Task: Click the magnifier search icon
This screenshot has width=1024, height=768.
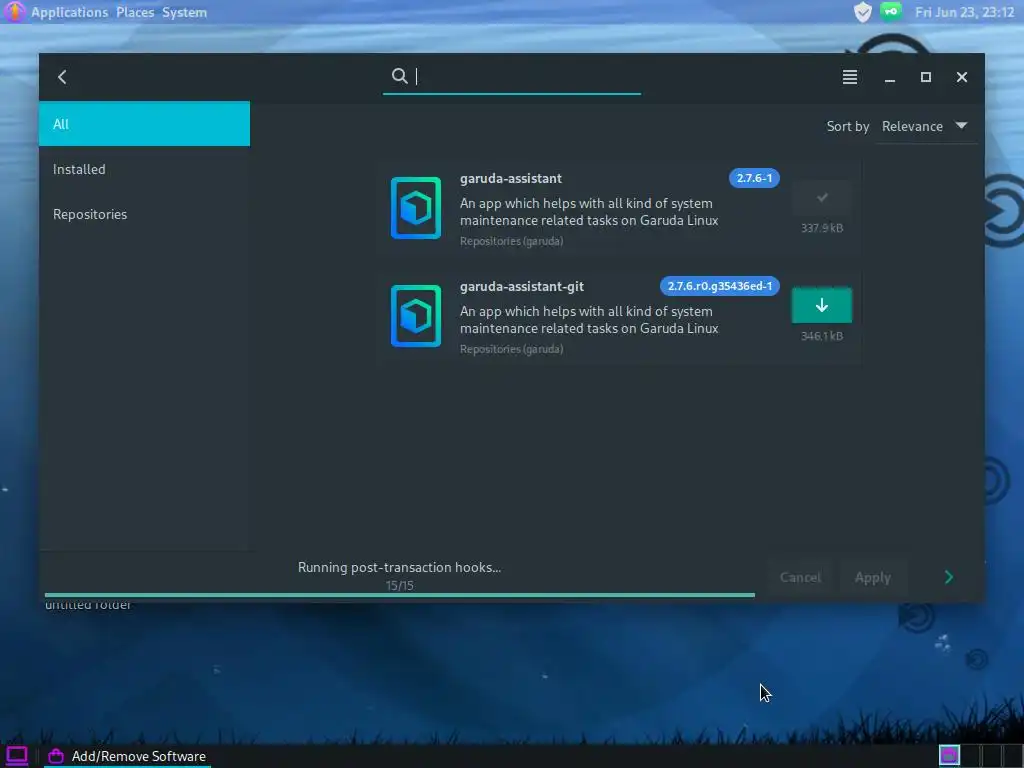Action: 400,76
